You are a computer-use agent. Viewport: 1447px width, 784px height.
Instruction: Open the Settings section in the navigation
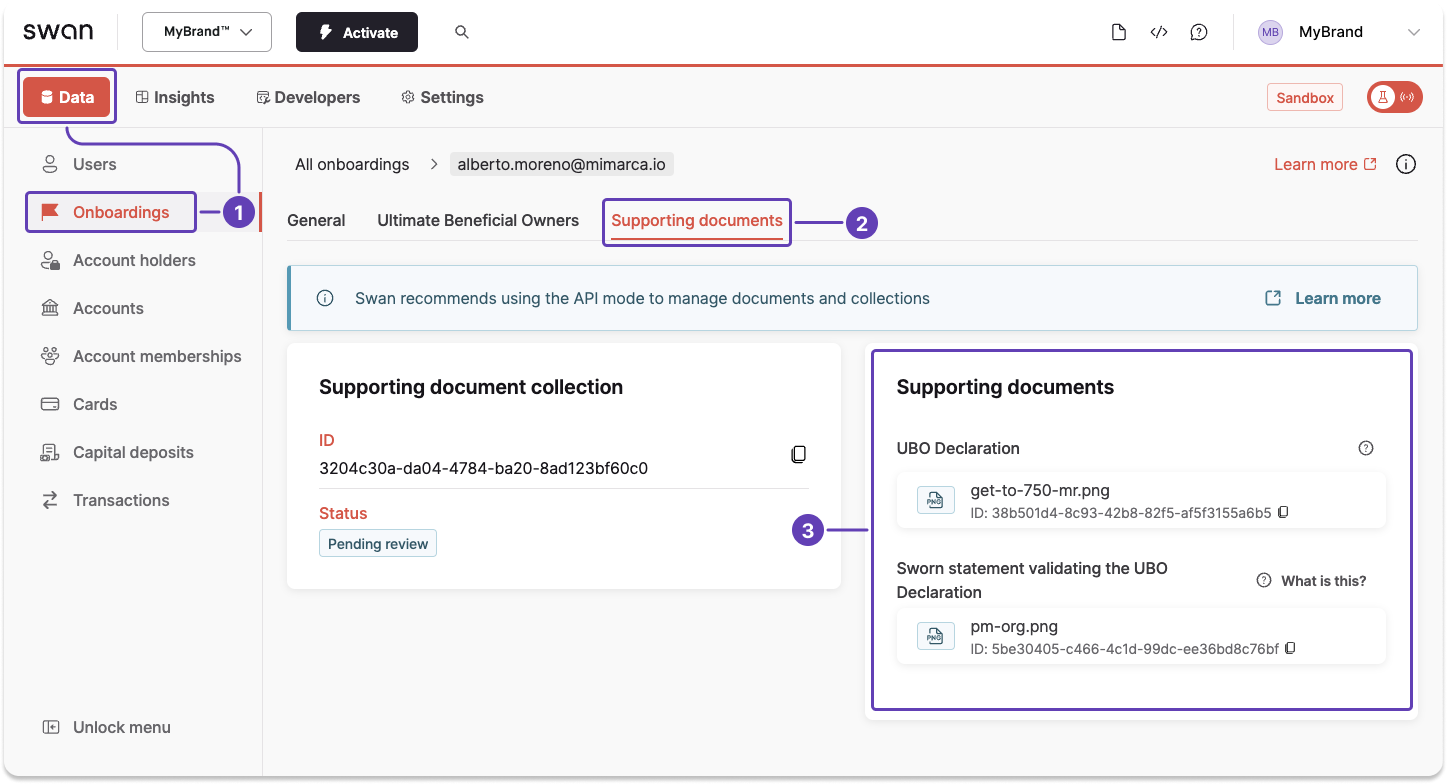tap(442, 97)
